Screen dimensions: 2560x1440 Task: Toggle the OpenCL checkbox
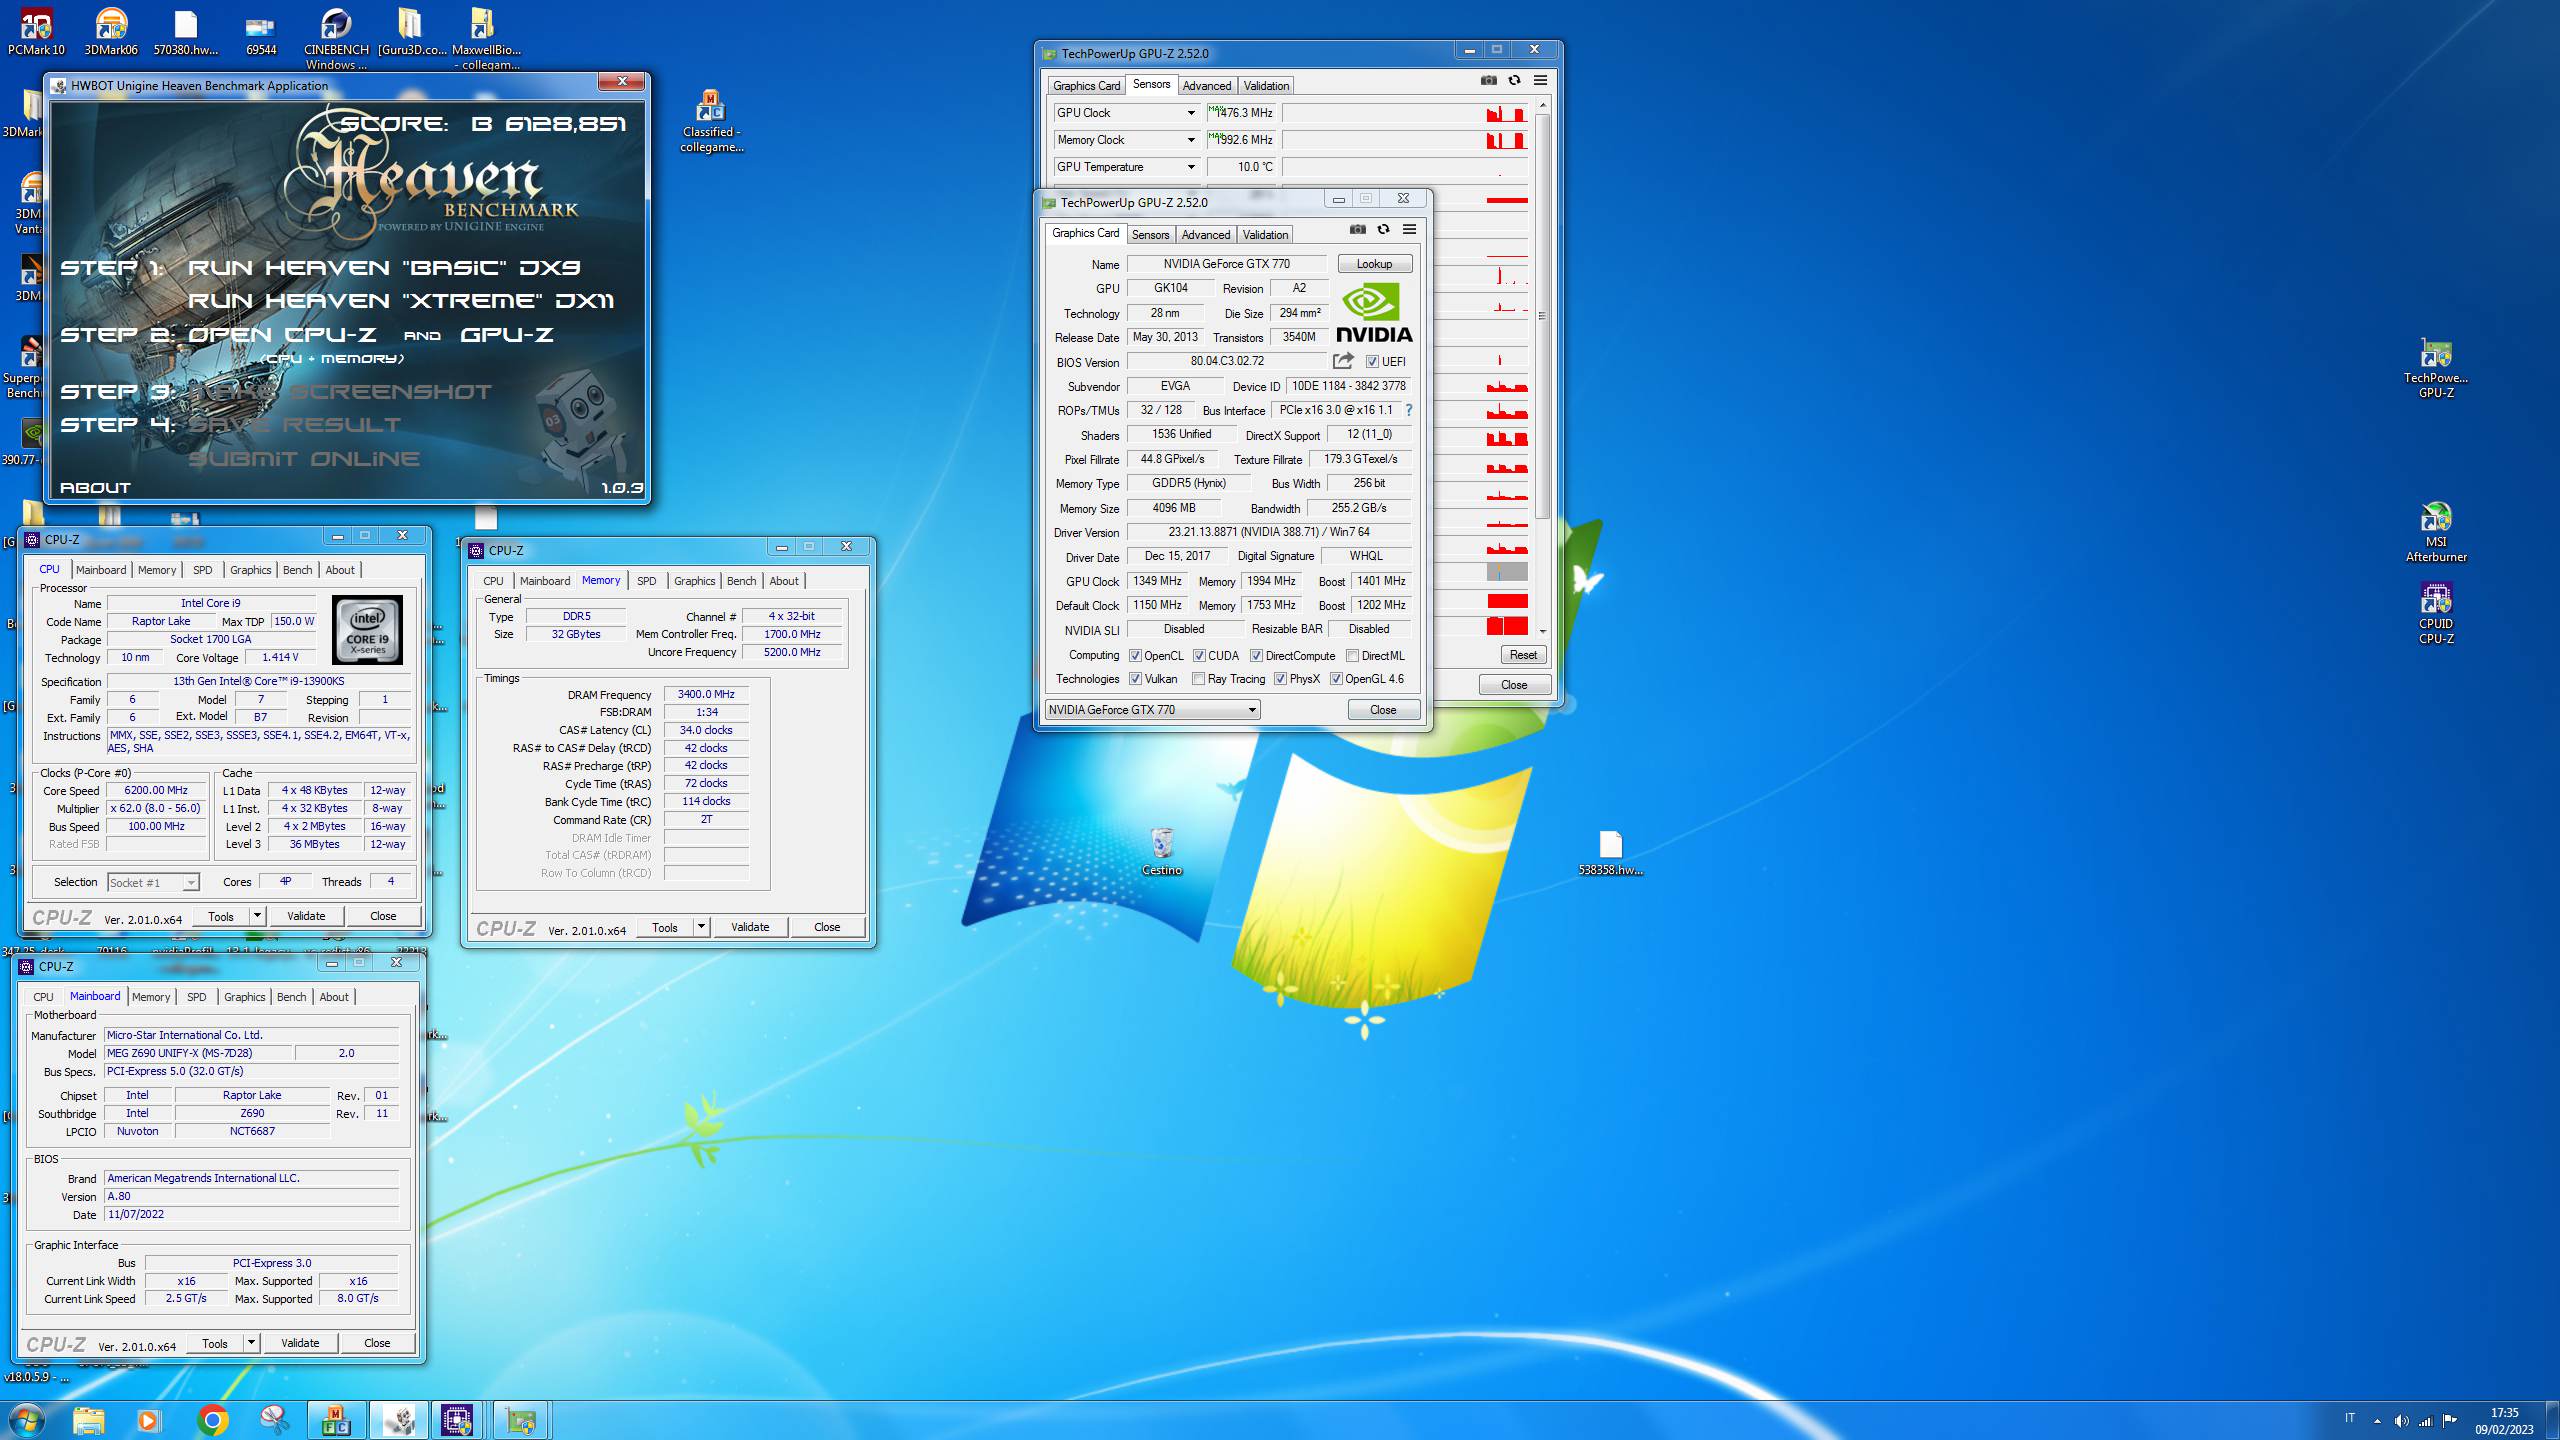pos(1135,656)
